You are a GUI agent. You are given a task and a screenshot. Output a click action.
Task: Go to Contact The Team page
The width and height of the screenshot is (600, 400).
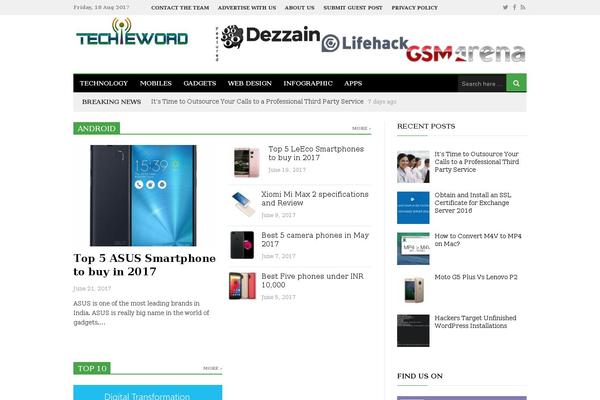point(180,8)
